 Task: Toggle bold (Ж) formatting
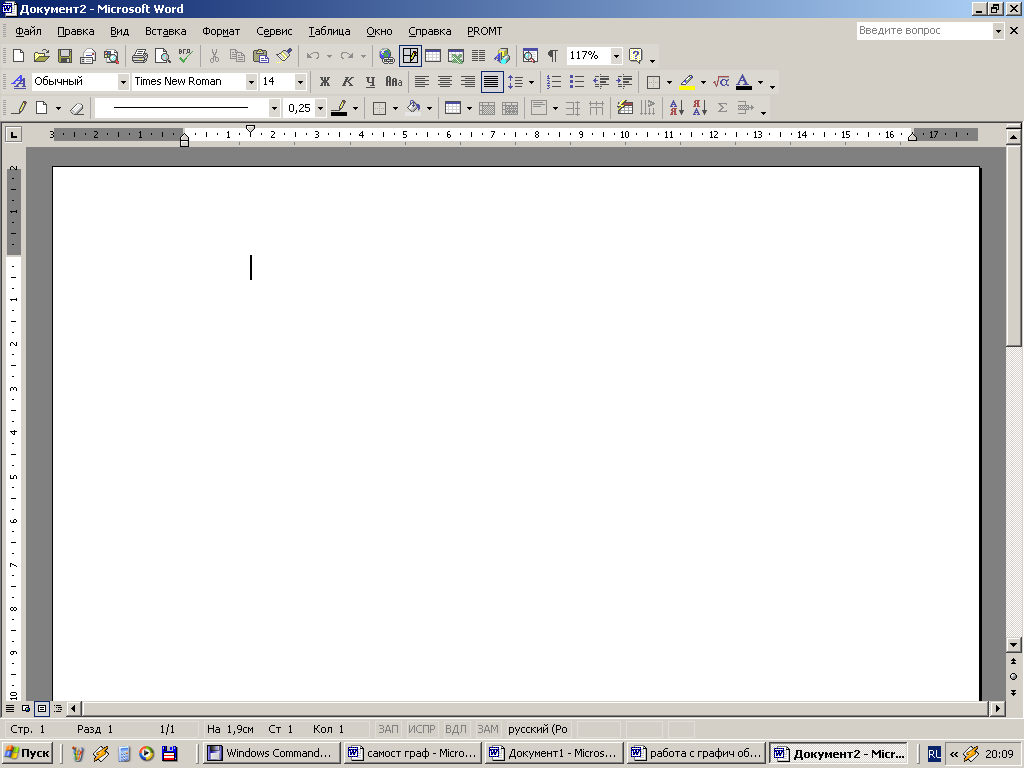click(x=325, y=82)
